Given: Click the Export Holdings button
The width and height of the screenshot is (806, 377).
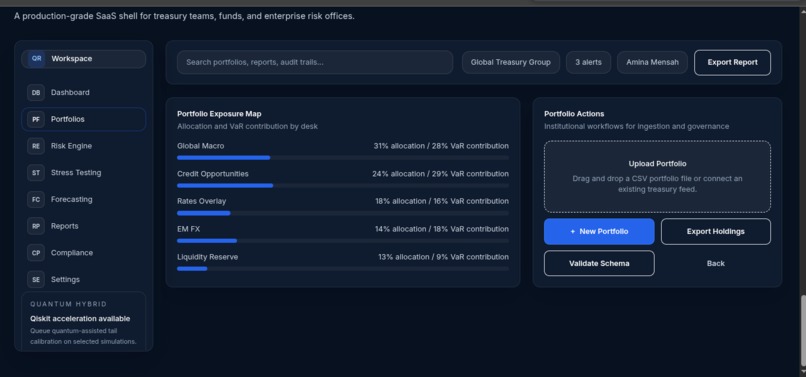Looking at the screenshot, I should click(x=716, y=231).
